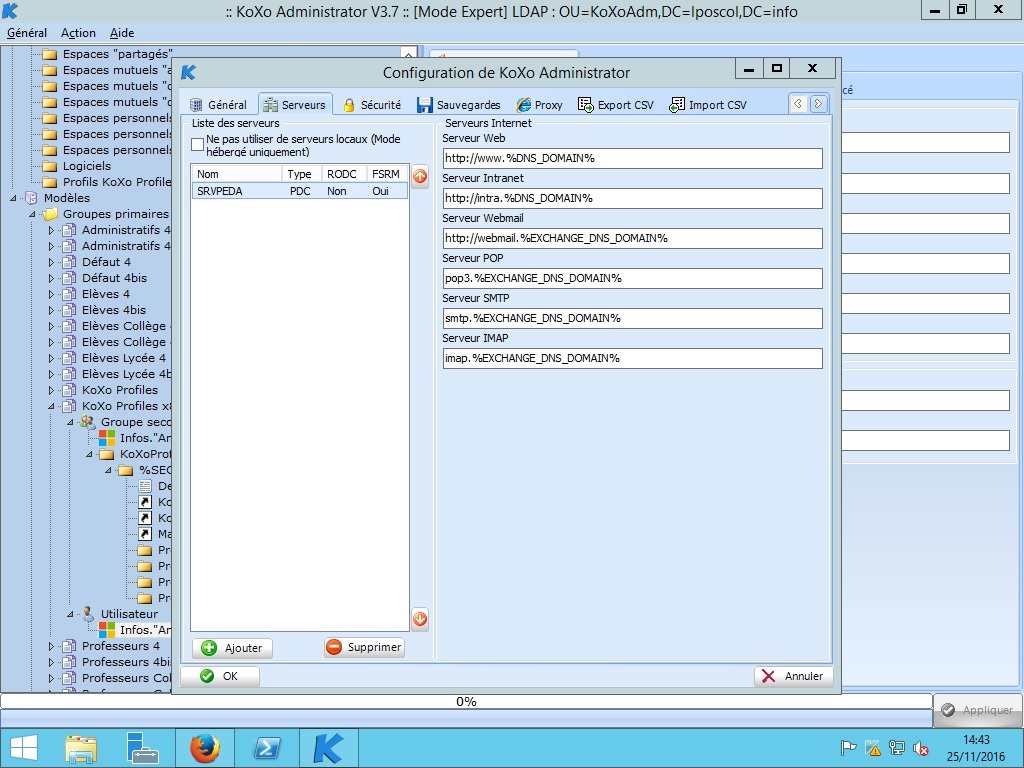Click the muted volume tray icon
Image resolution: width=1024 pixels, height=768 pixels.
(921, 748)
